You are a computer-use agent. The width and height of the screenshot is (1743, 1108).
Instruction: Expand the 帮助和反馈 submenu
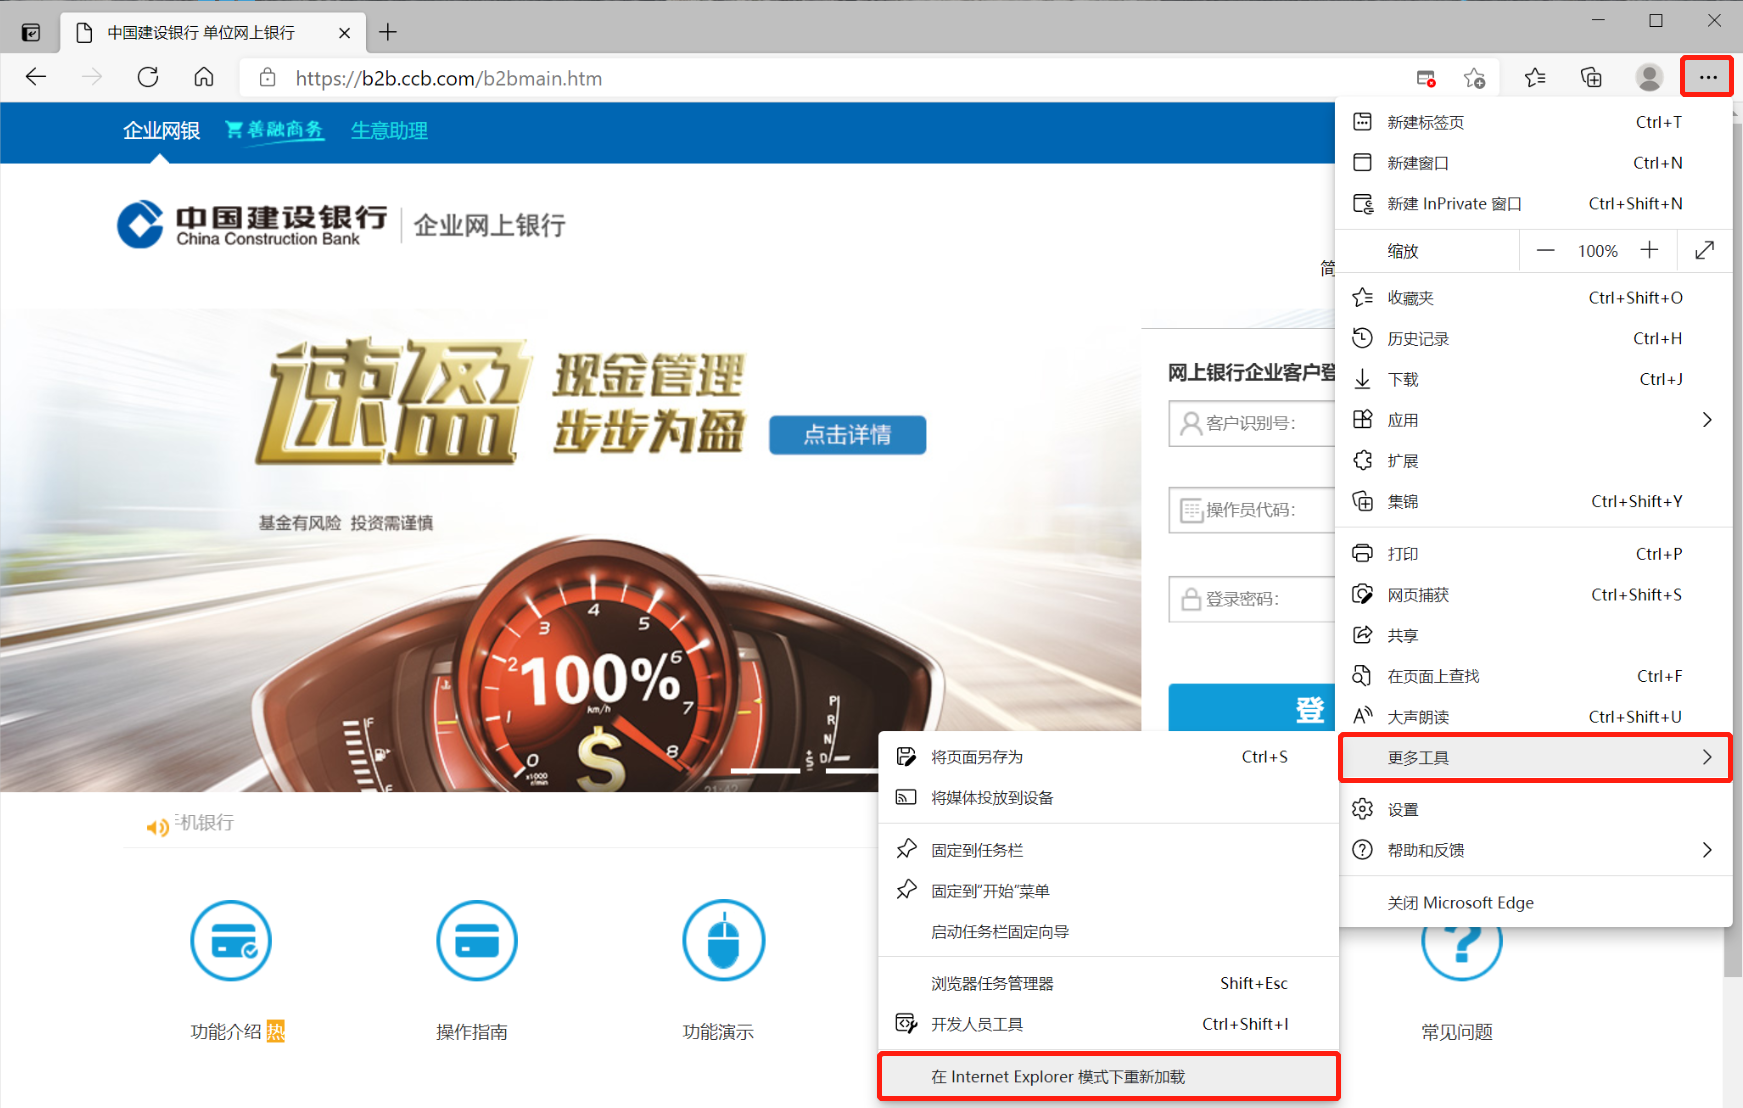(1534, 850)
